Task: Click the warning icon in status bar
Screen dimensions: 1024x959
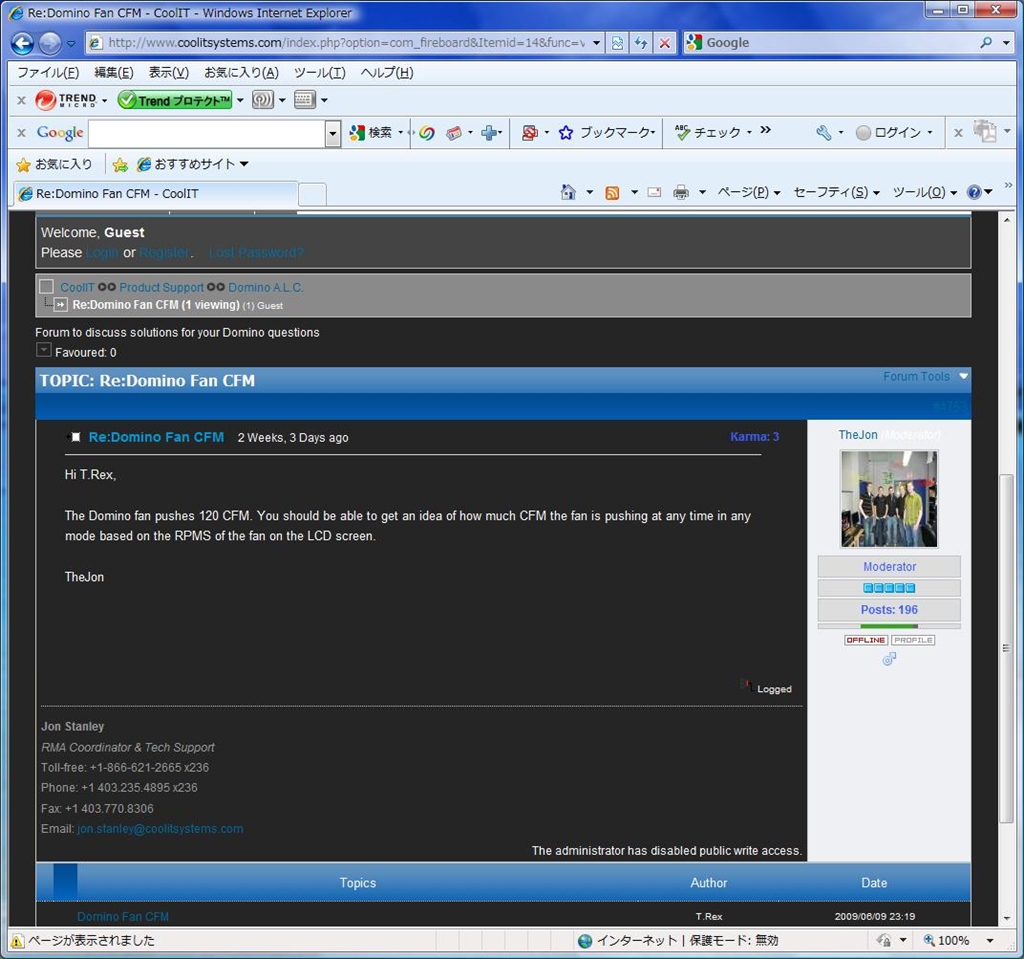Action: [17, 941]
